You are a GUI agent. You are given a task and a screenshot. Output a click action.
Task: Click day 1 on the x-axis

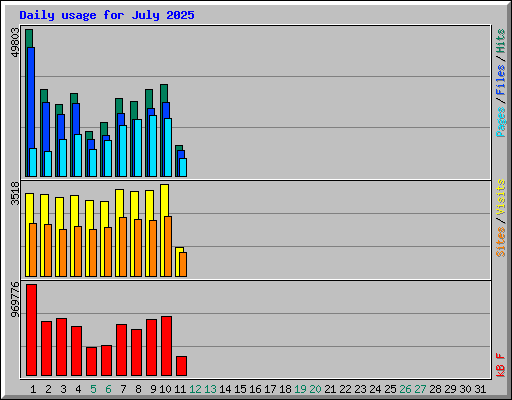point(33,389)
